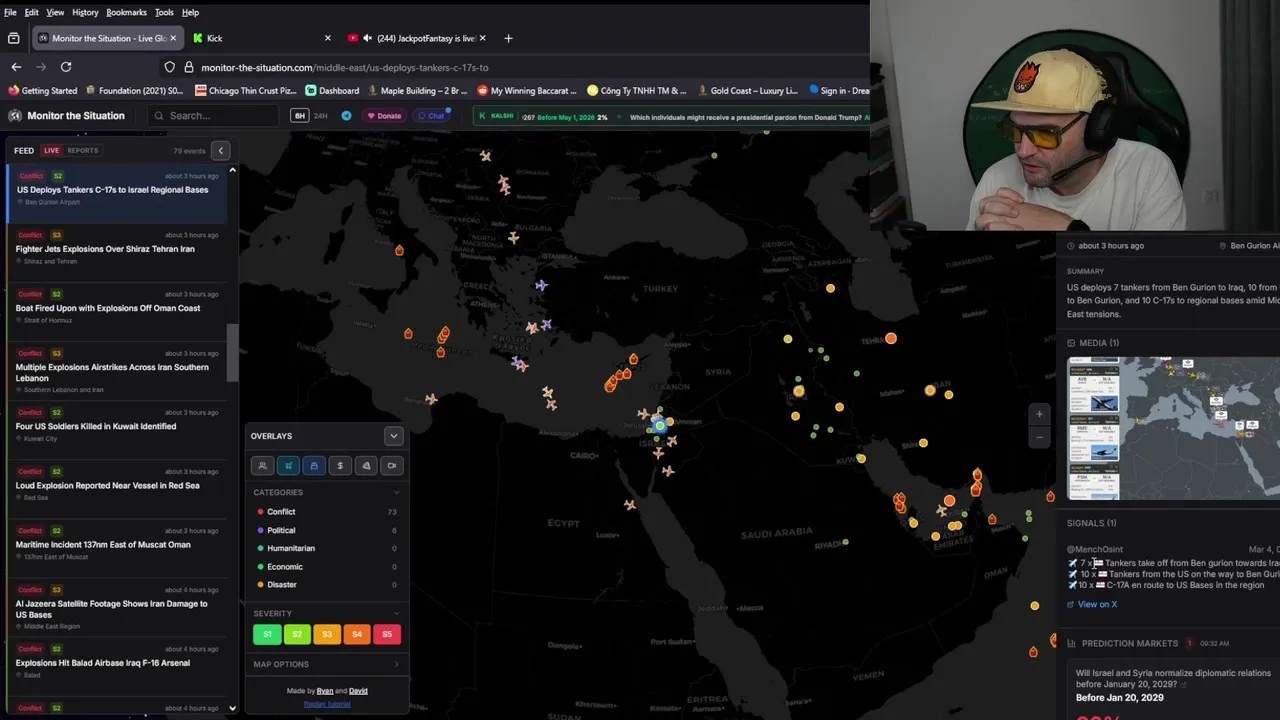Open the flight tracker media thumbnail
Viewport: 1280px width, 720px height.
[x=1173, y=428]
